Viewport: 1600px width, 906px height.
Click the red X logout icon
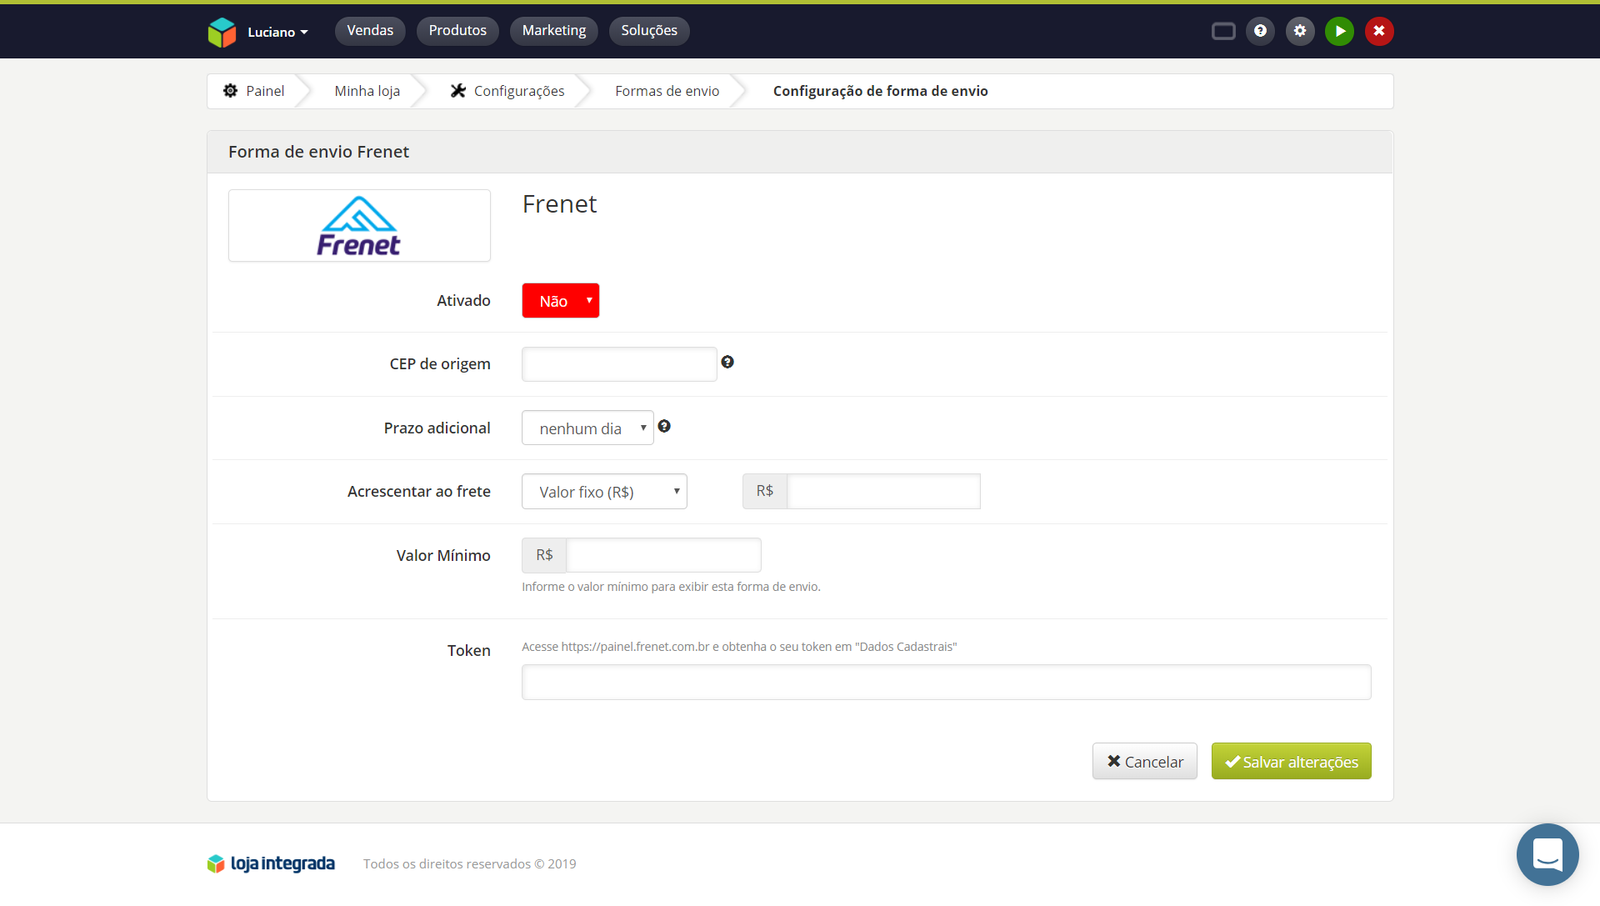[1379, 31]
